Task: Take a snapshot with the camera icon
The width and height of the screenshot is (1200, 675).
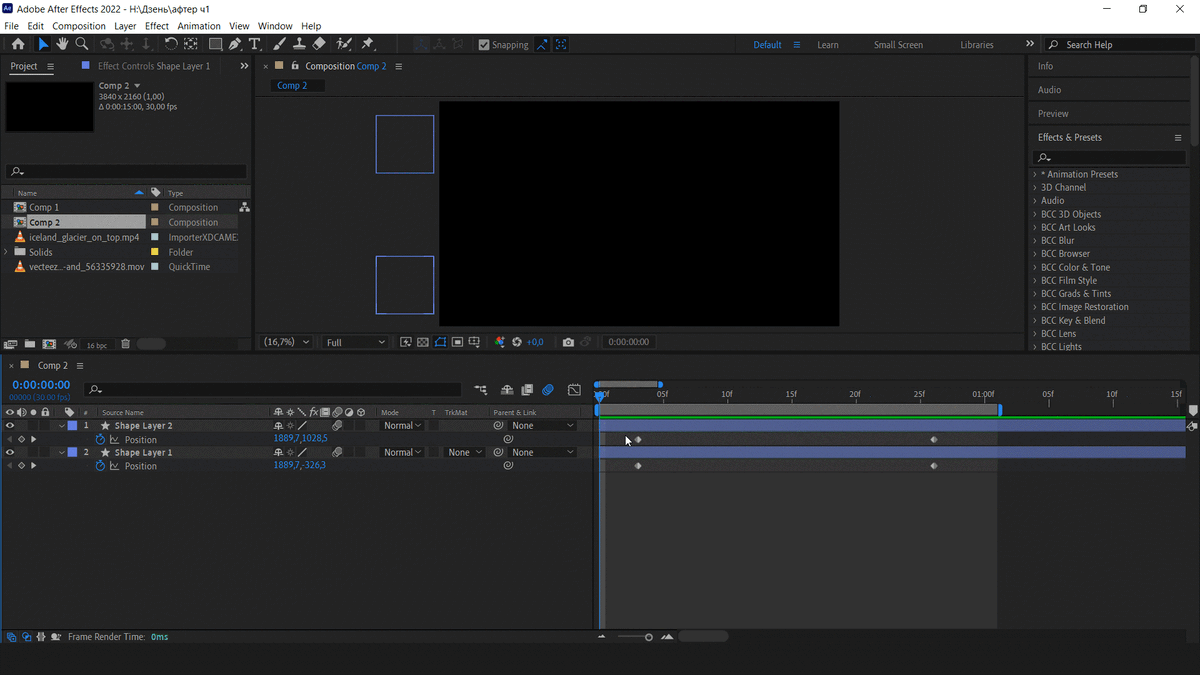Action: pos(568,342)
